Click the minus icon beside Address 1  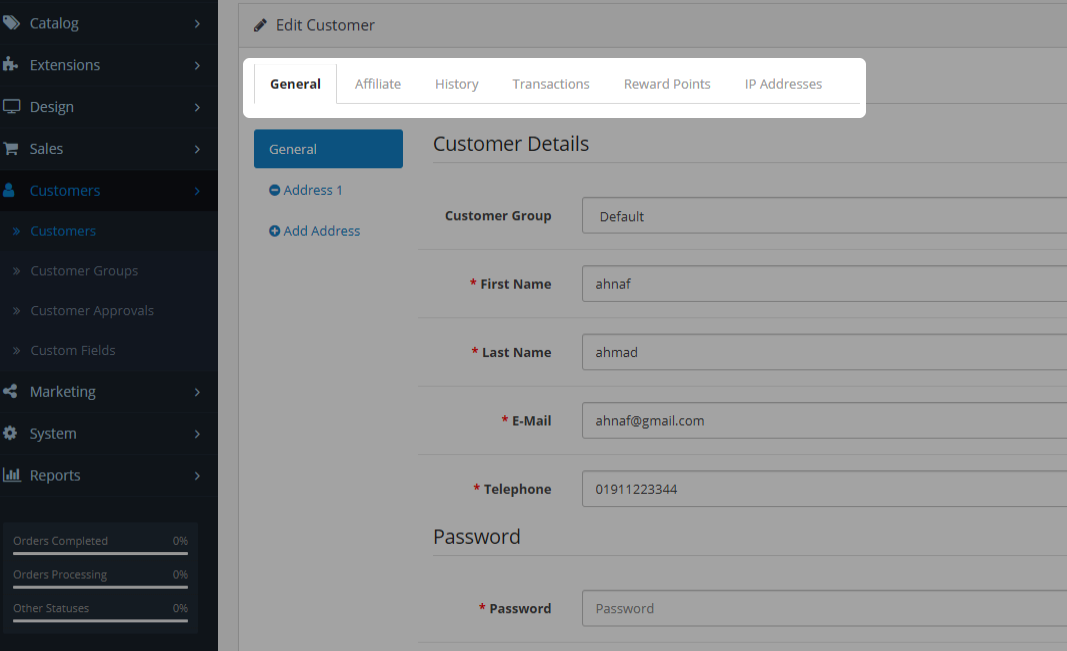tap(275, 190)
